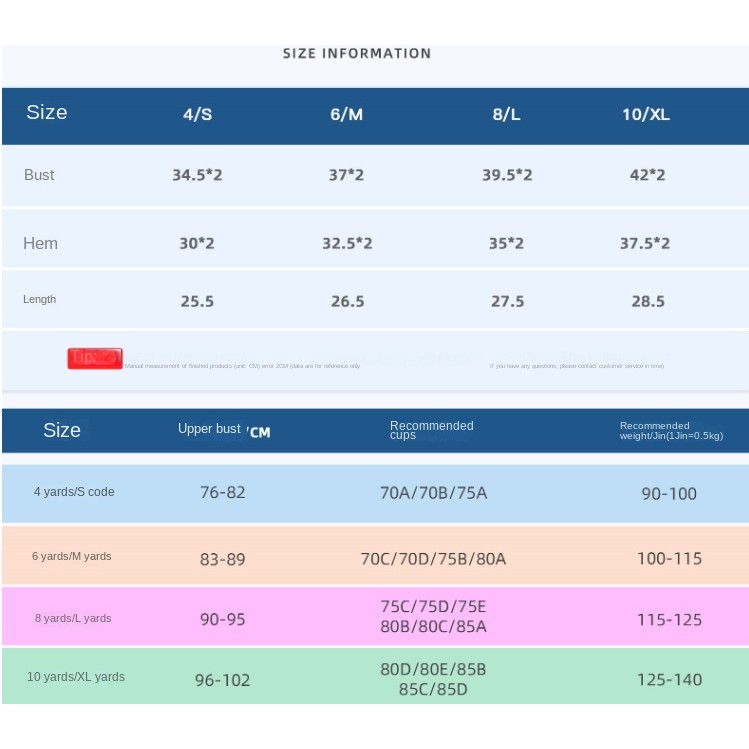
Task: Click the red Tips badge
Action: click(95, 358)
